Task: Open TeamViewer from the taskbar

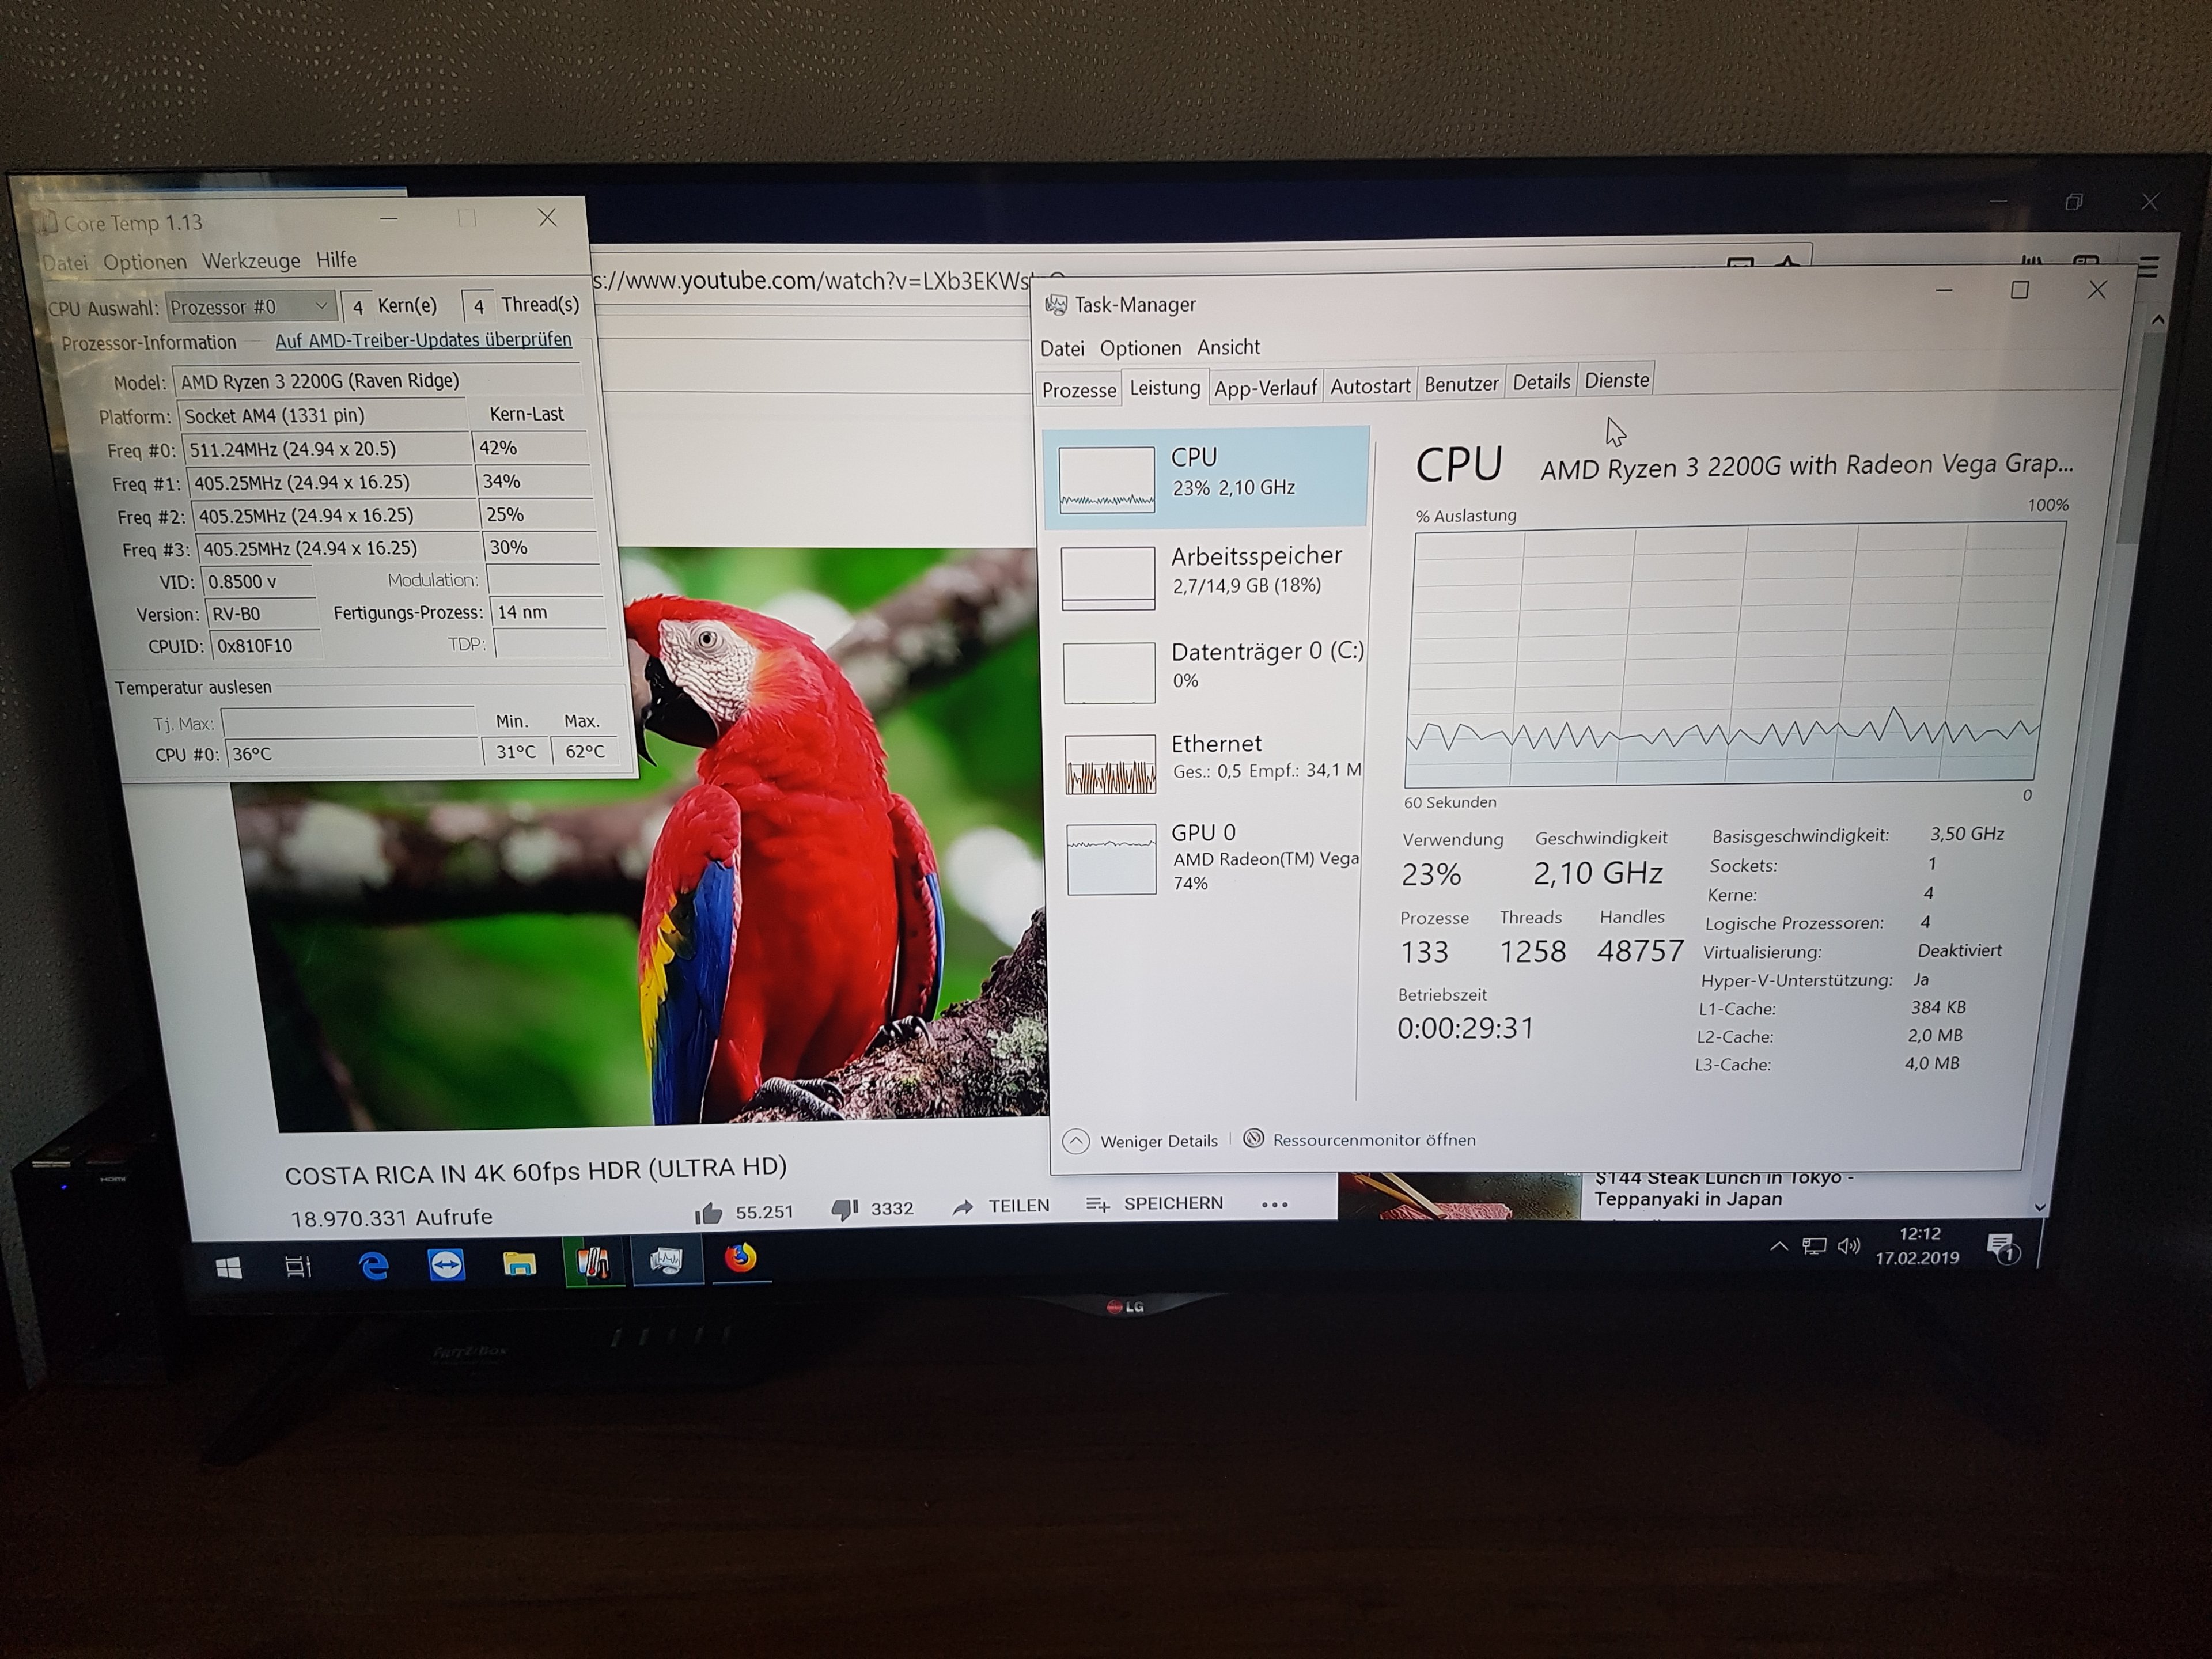Action: coord(446,1266)
